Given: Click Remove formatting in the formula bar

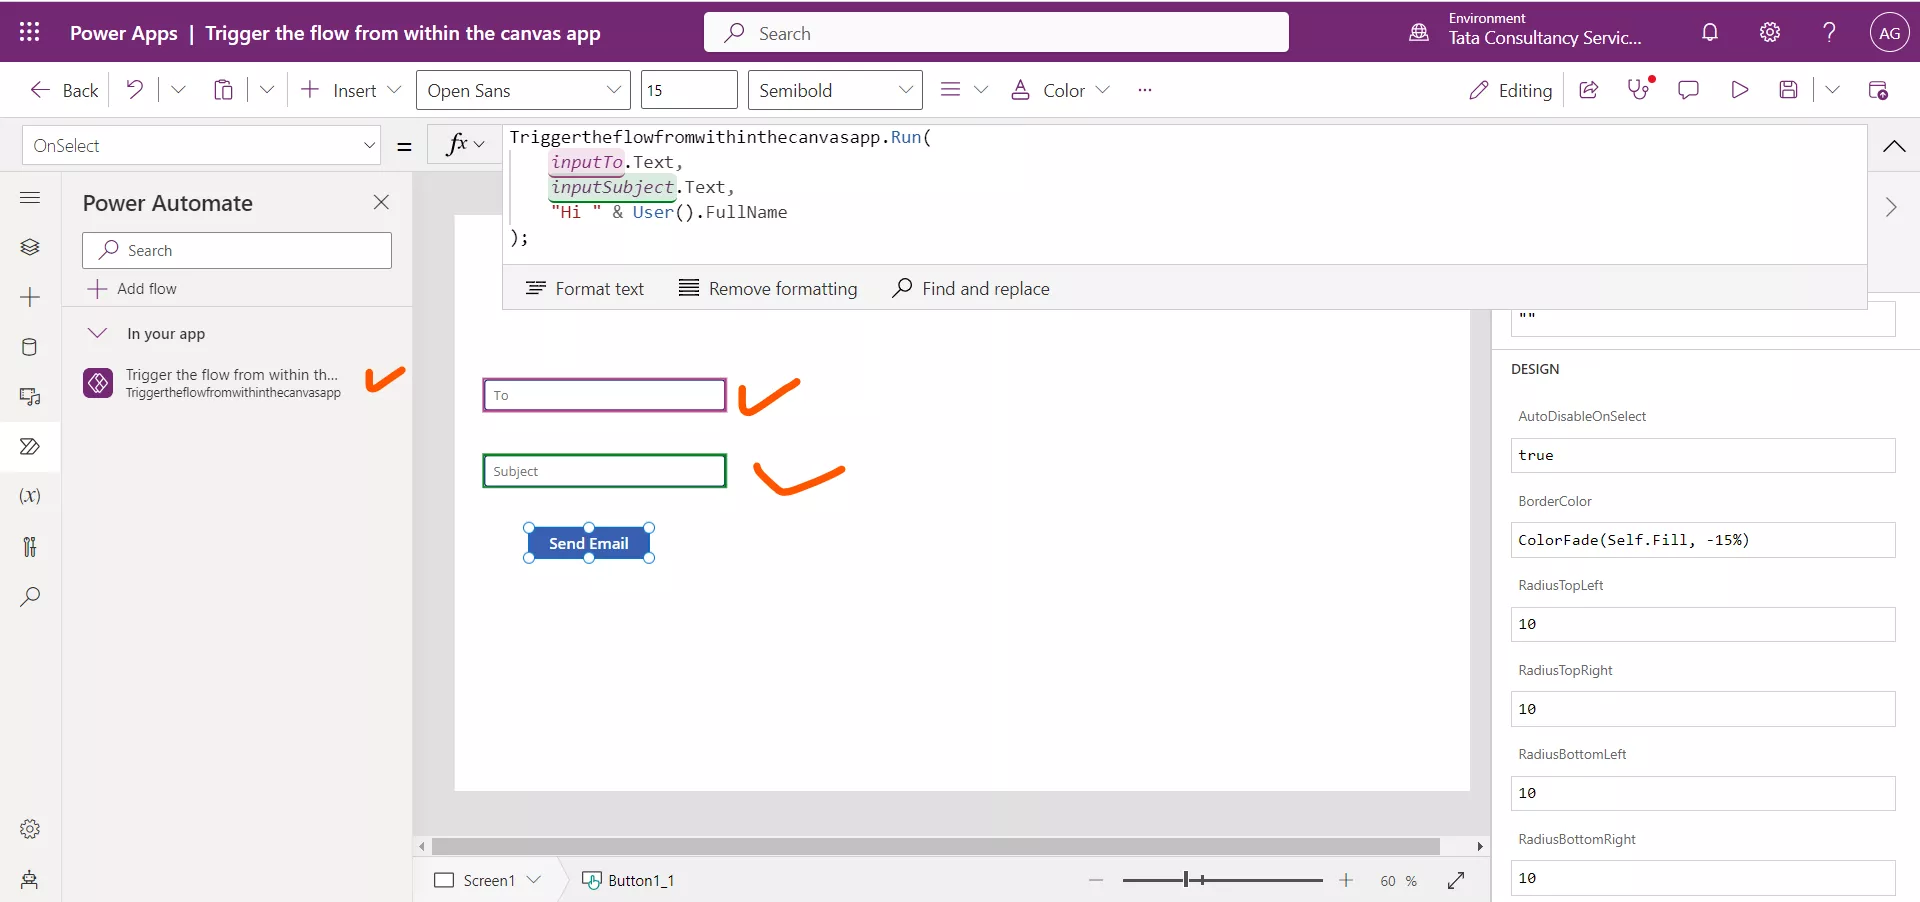Looking at the screenshot, I should pos(768,288).
